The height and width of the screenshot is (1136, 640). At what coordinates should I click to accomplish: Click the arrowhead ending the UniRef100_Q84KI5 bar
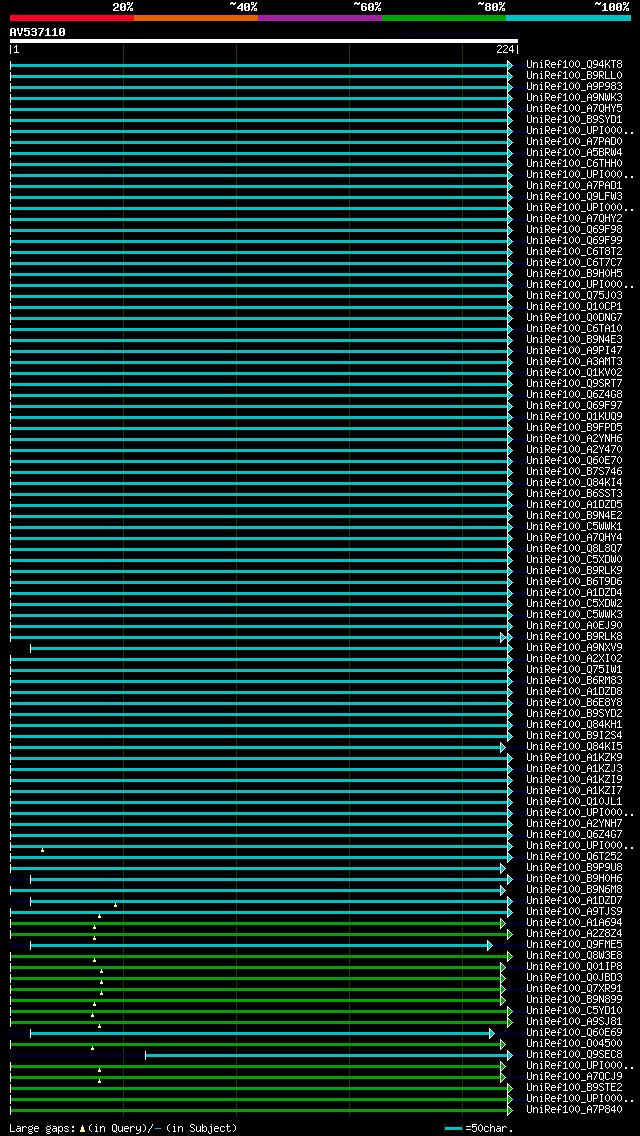[503, 747]
